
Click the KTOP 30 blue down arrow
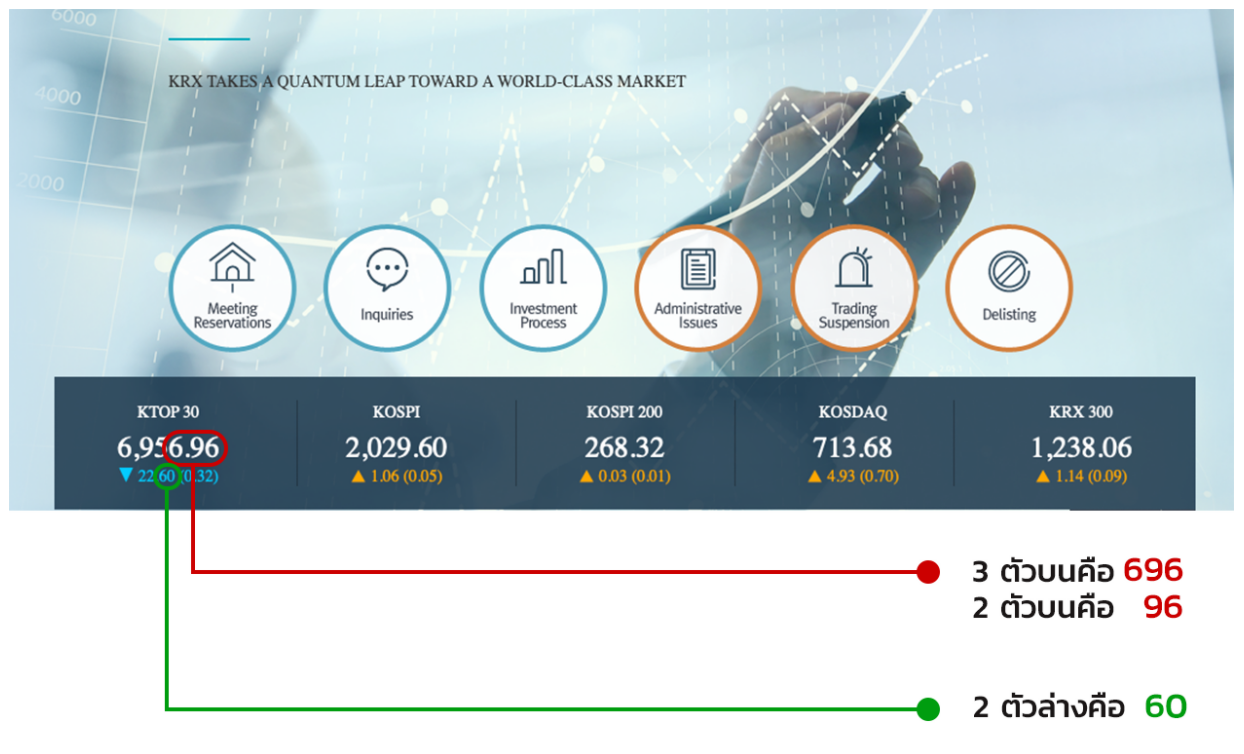(125, 475)
